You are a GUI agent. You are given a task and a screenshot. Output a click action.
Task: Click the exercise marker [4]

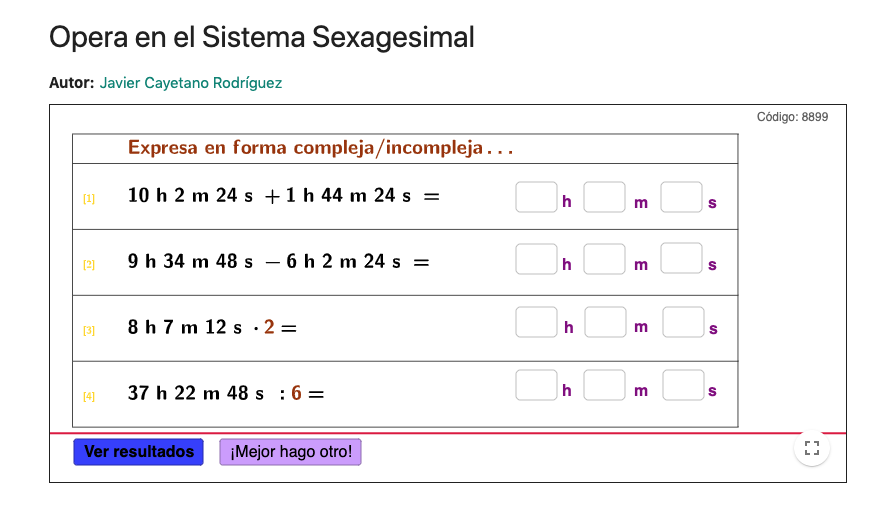(x=89, y=396)
